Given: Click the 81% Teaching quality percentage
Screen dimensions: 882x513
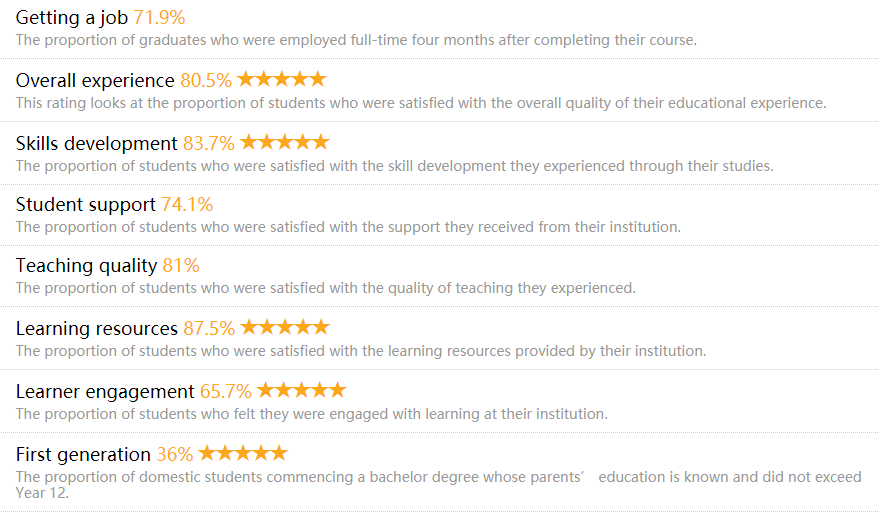Looking at the screenshot, I should 181,266.
